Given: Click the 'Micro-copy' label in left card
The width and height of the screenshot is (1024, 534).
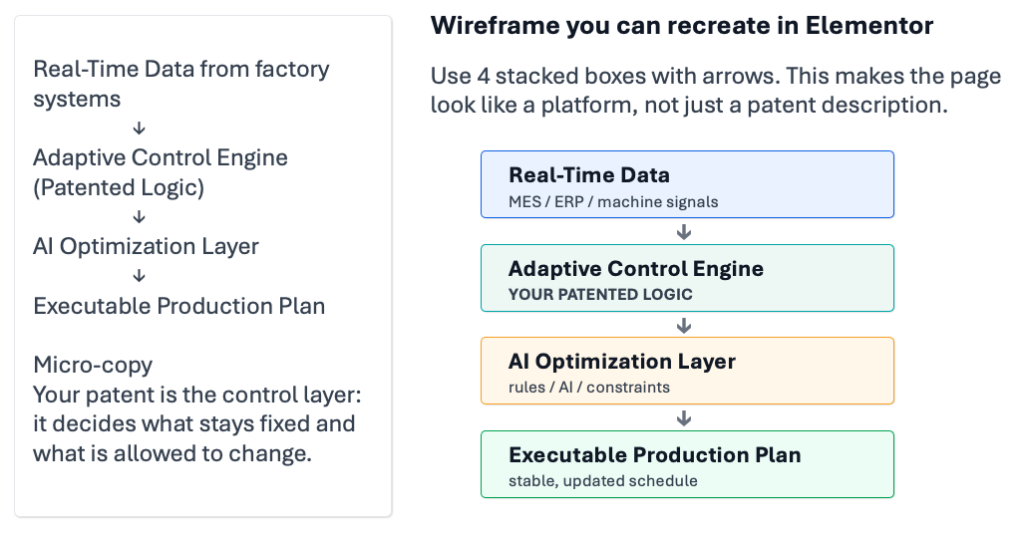Looking at the screenshot, I should [93, 364].
